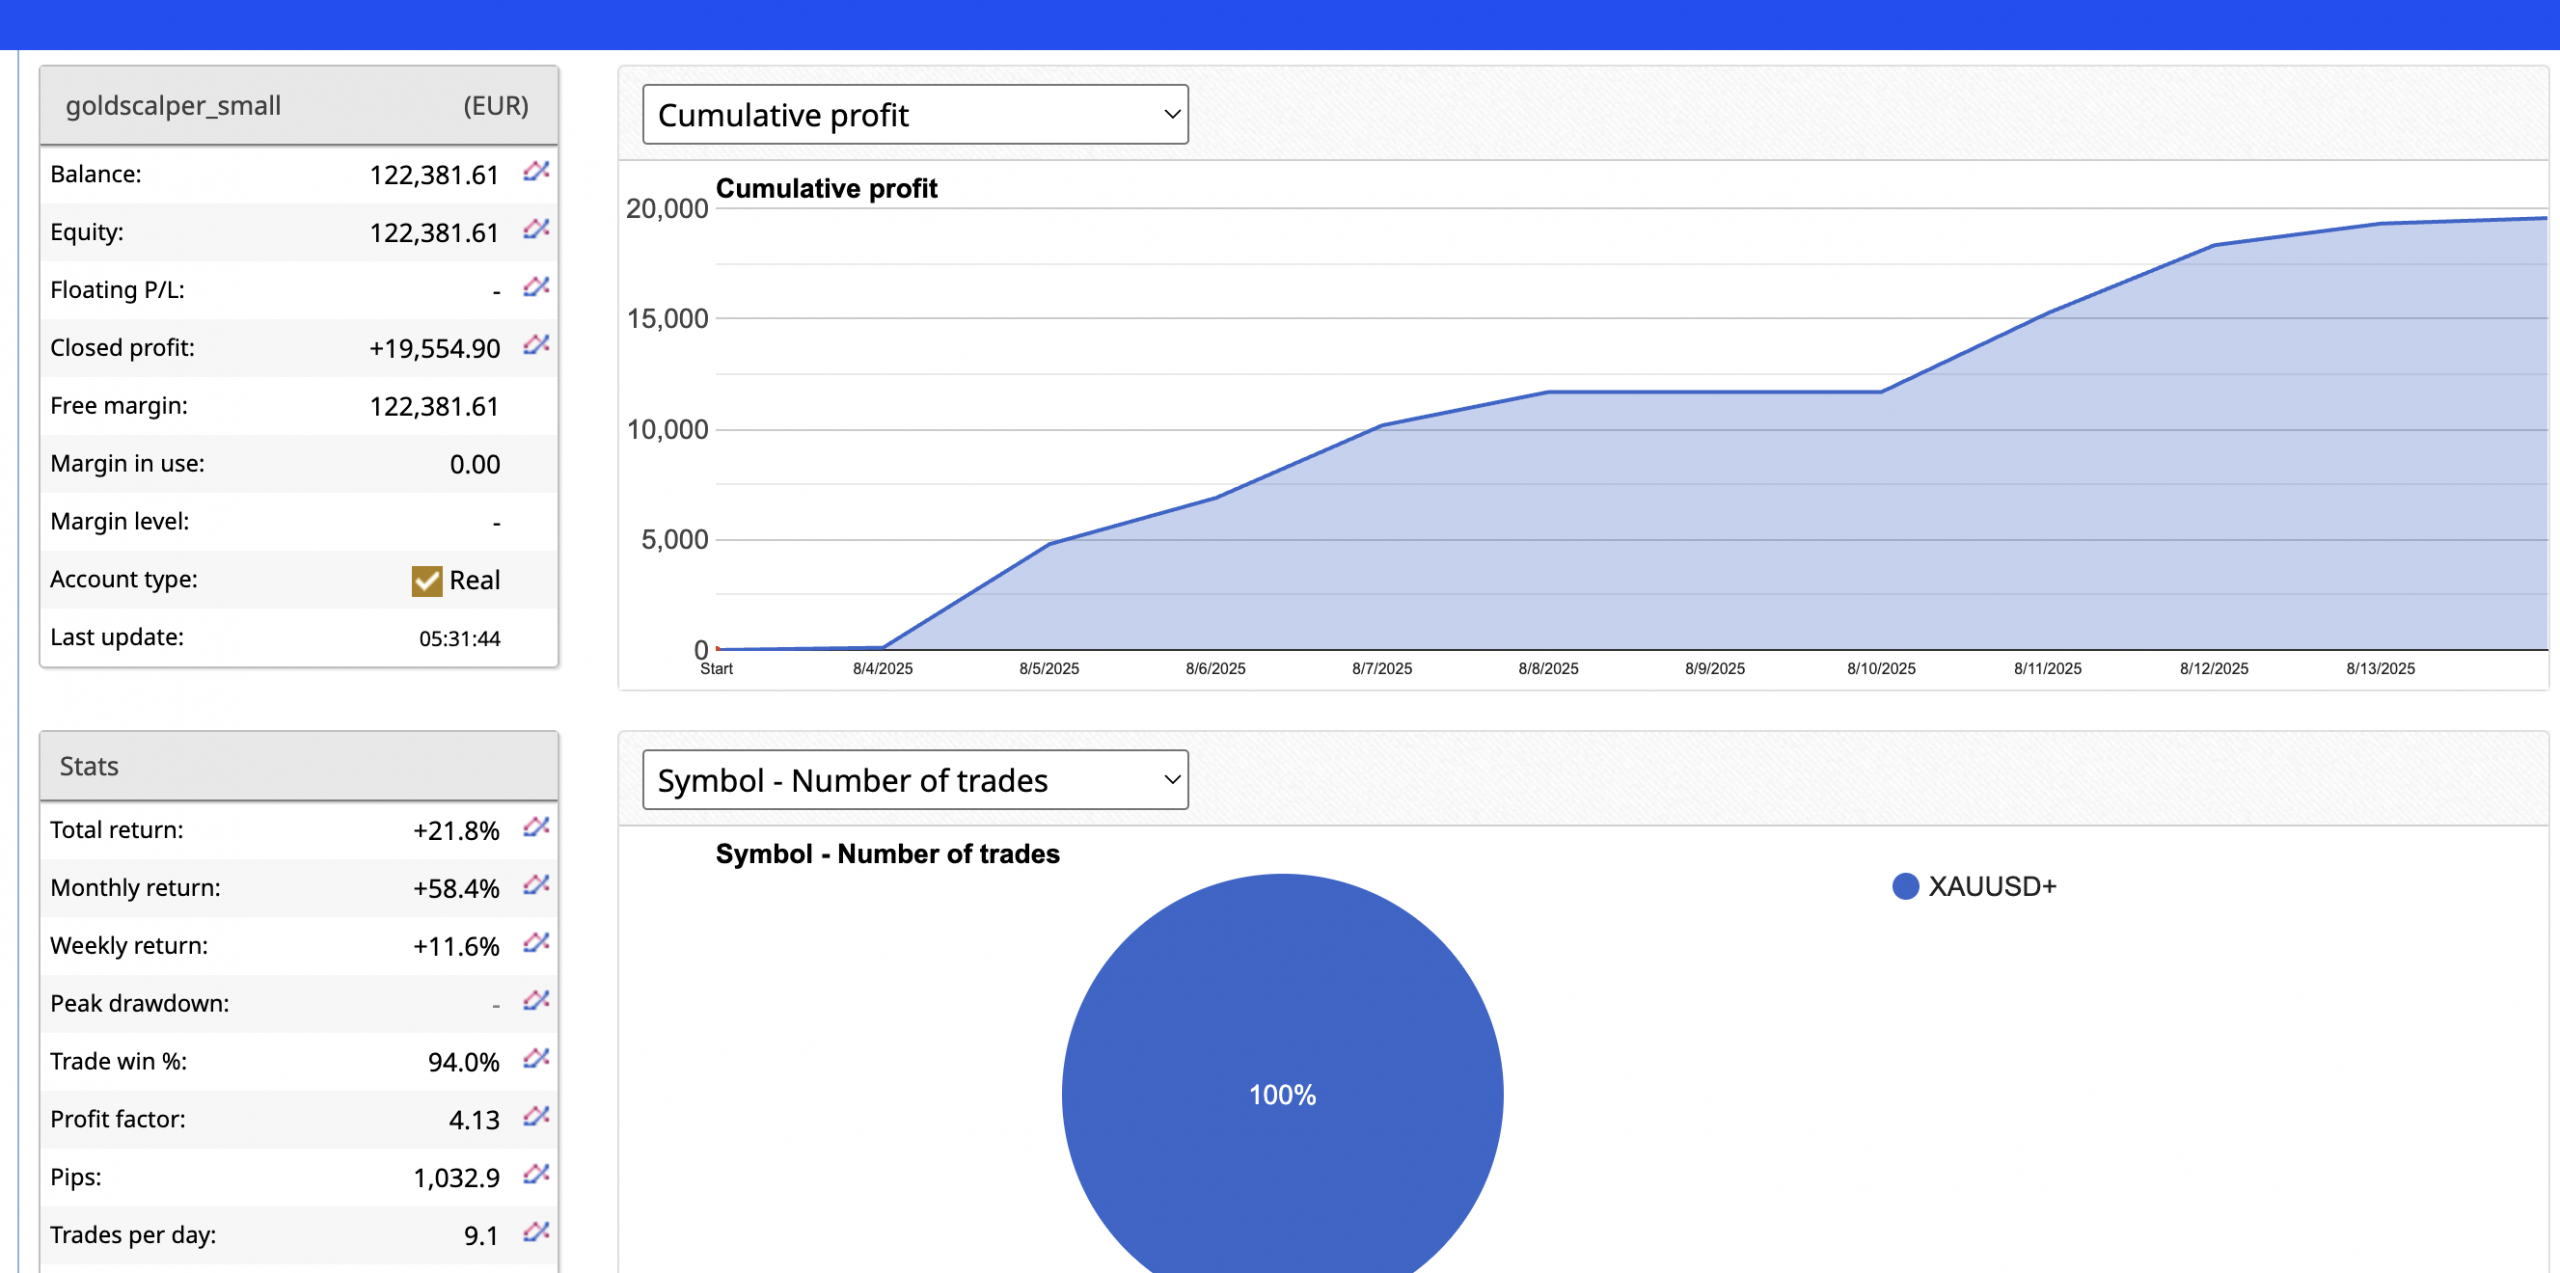The width and height of the screenshot is (2560, 1273).
Task: Click the chart icon beside Equity
Action: [x=536, y=230]
